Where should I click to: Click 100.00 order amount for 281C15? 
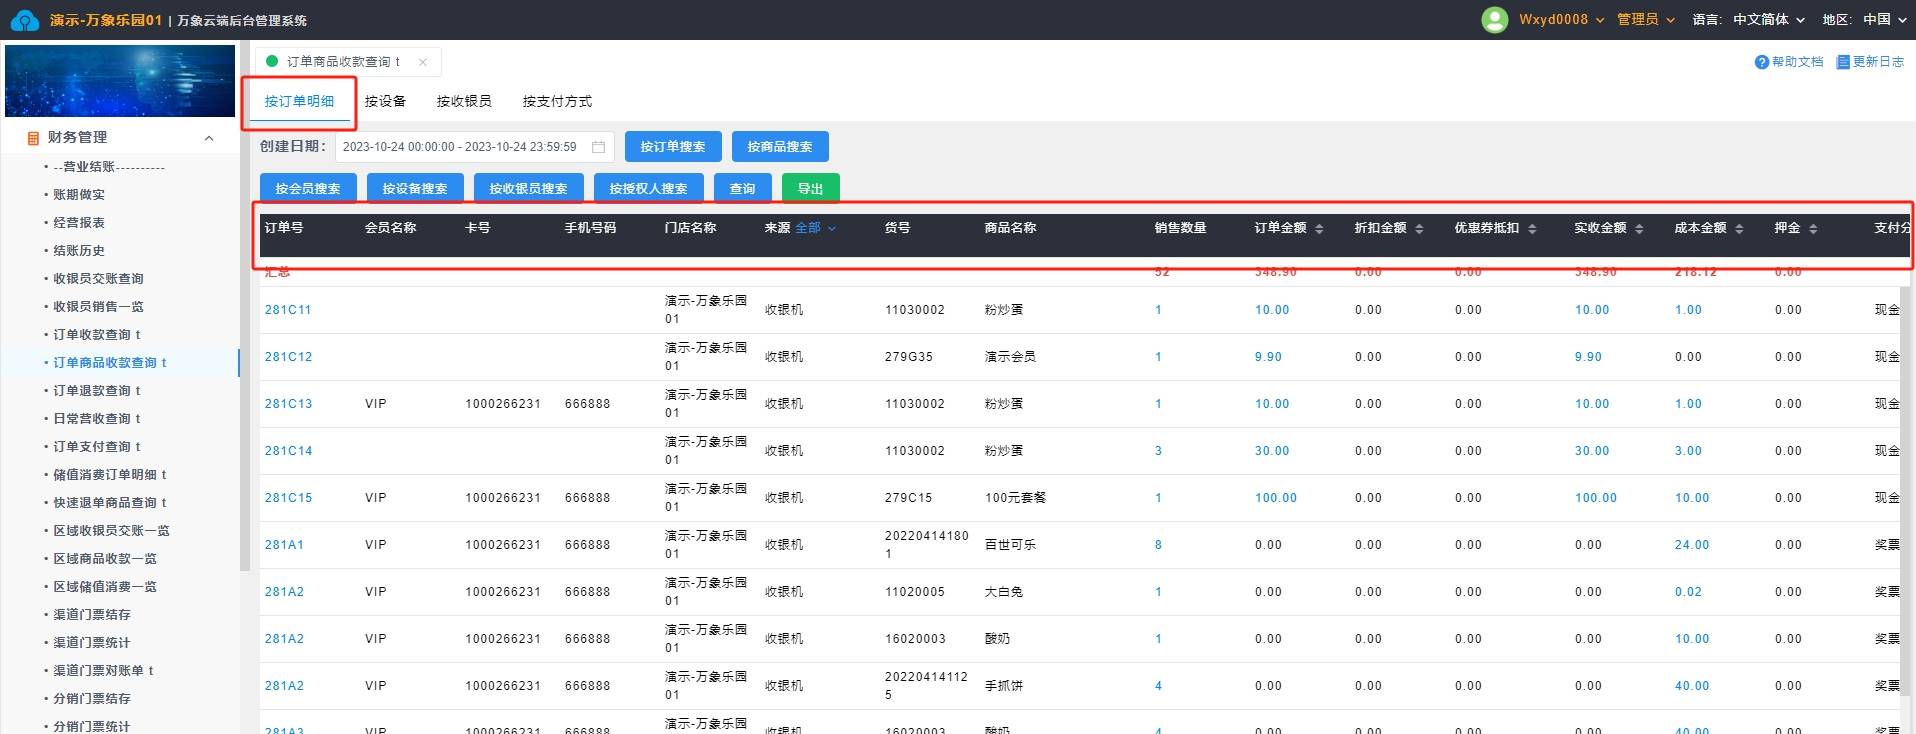(x=1276, y=498)
